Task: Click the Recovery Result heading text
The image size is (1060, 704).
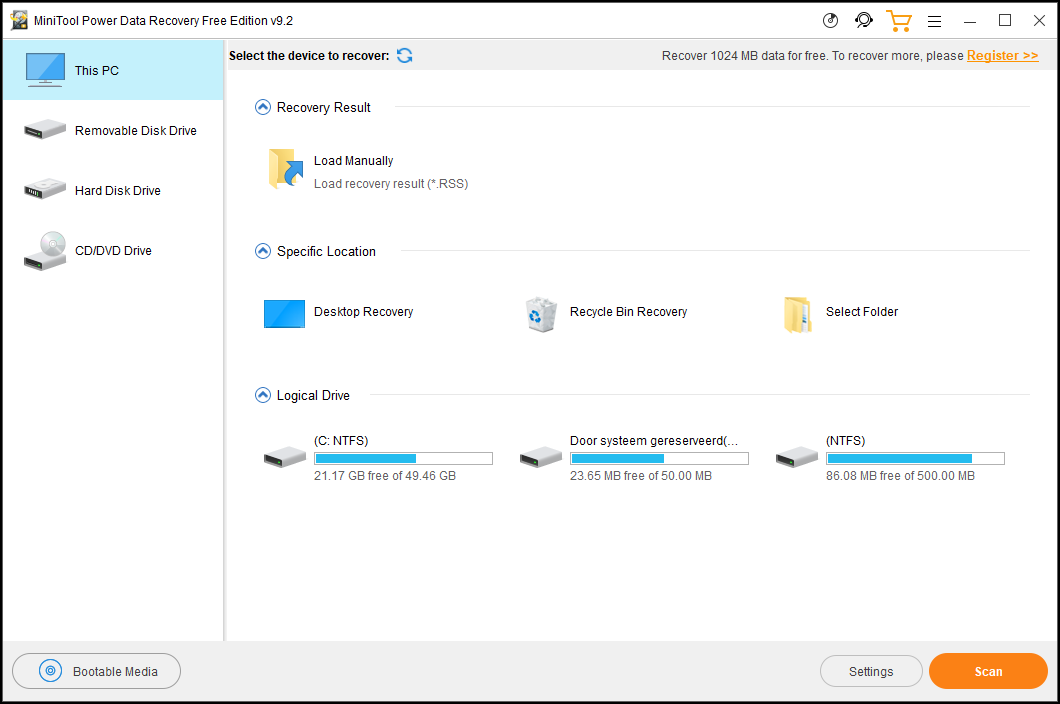Action: (x=324, y=108)
